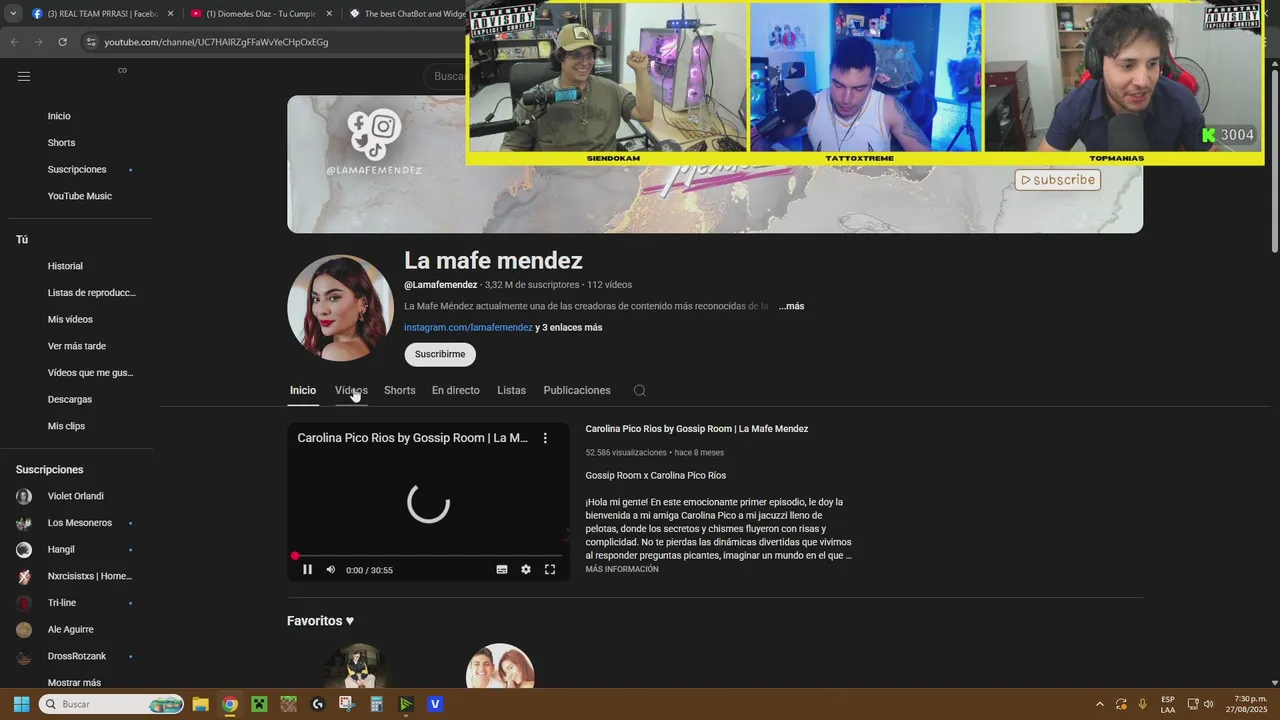Open the y 3 enlaces más links

pyautogui.click(x=569, y=327)
